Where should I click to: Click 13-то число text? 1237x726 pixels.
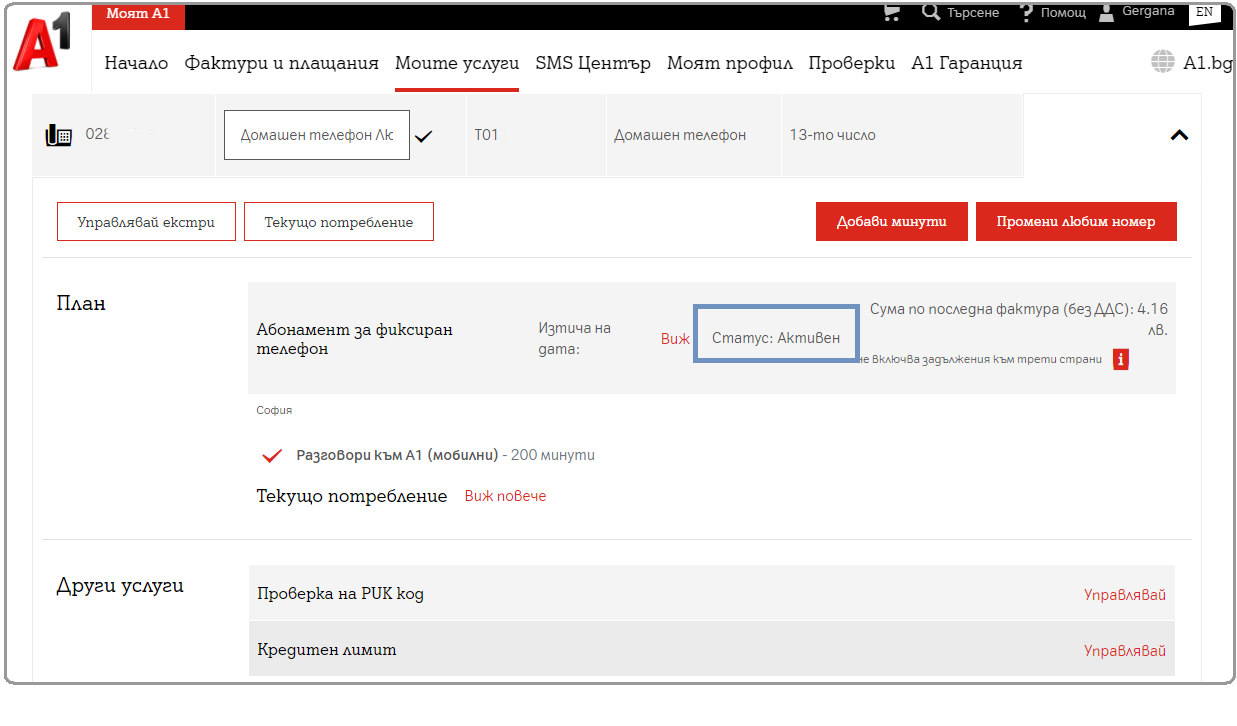pos(832,135)
